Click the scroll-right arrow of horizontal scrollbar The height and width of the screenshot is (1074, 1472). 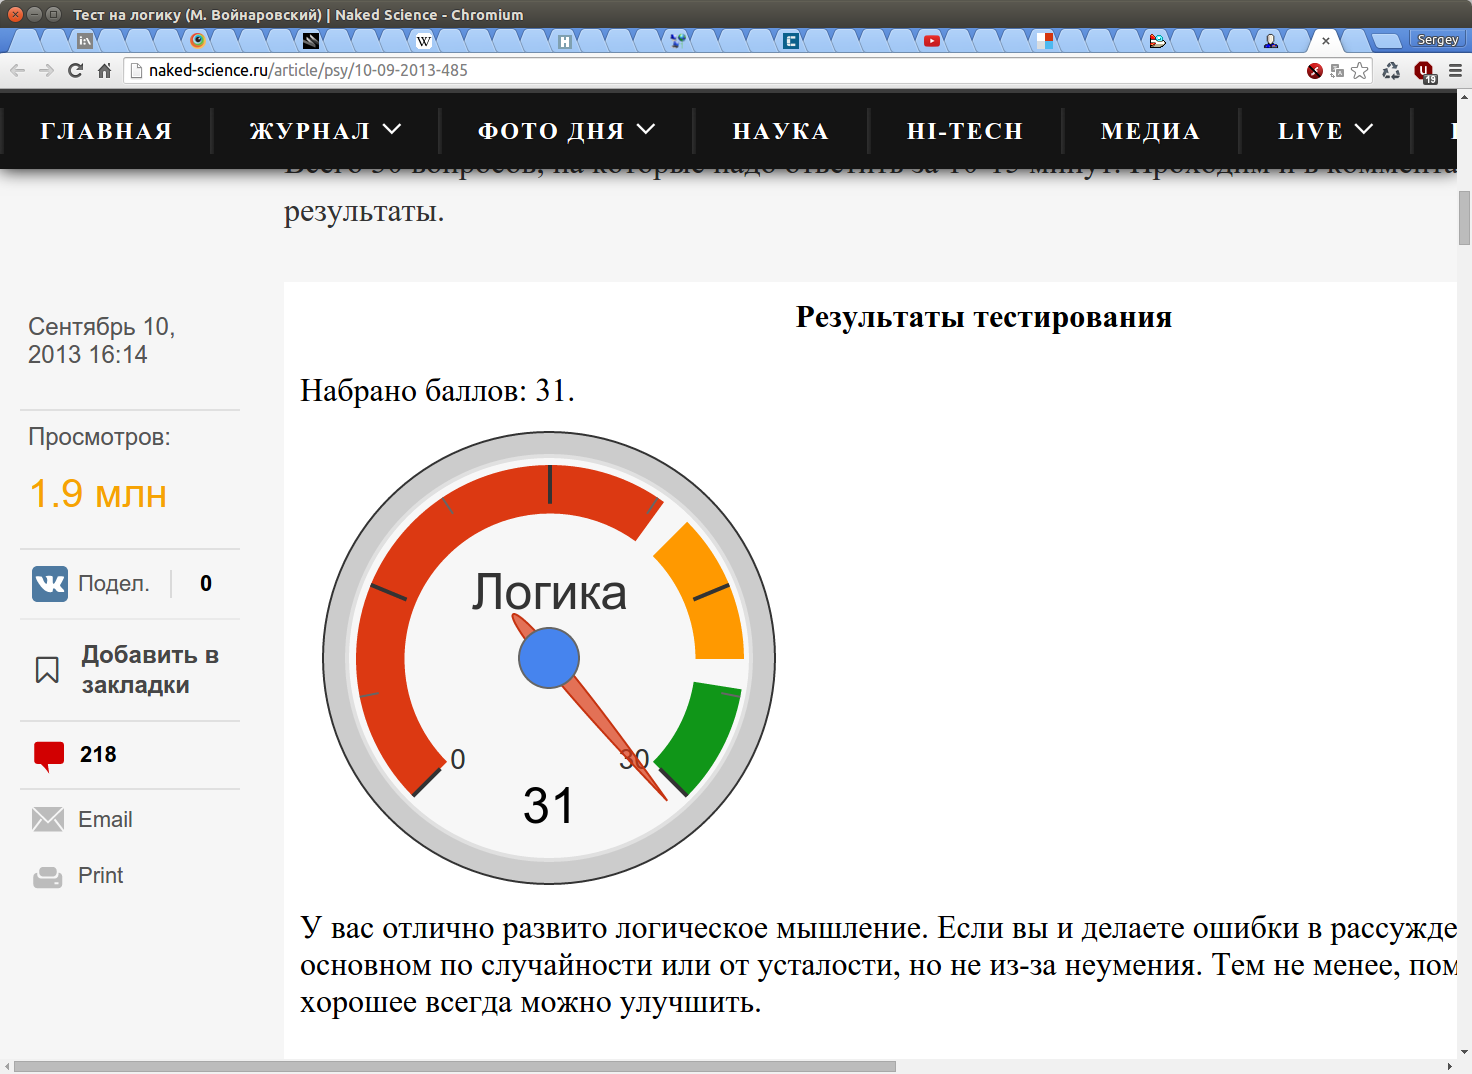click(x=1450, y=1066)
